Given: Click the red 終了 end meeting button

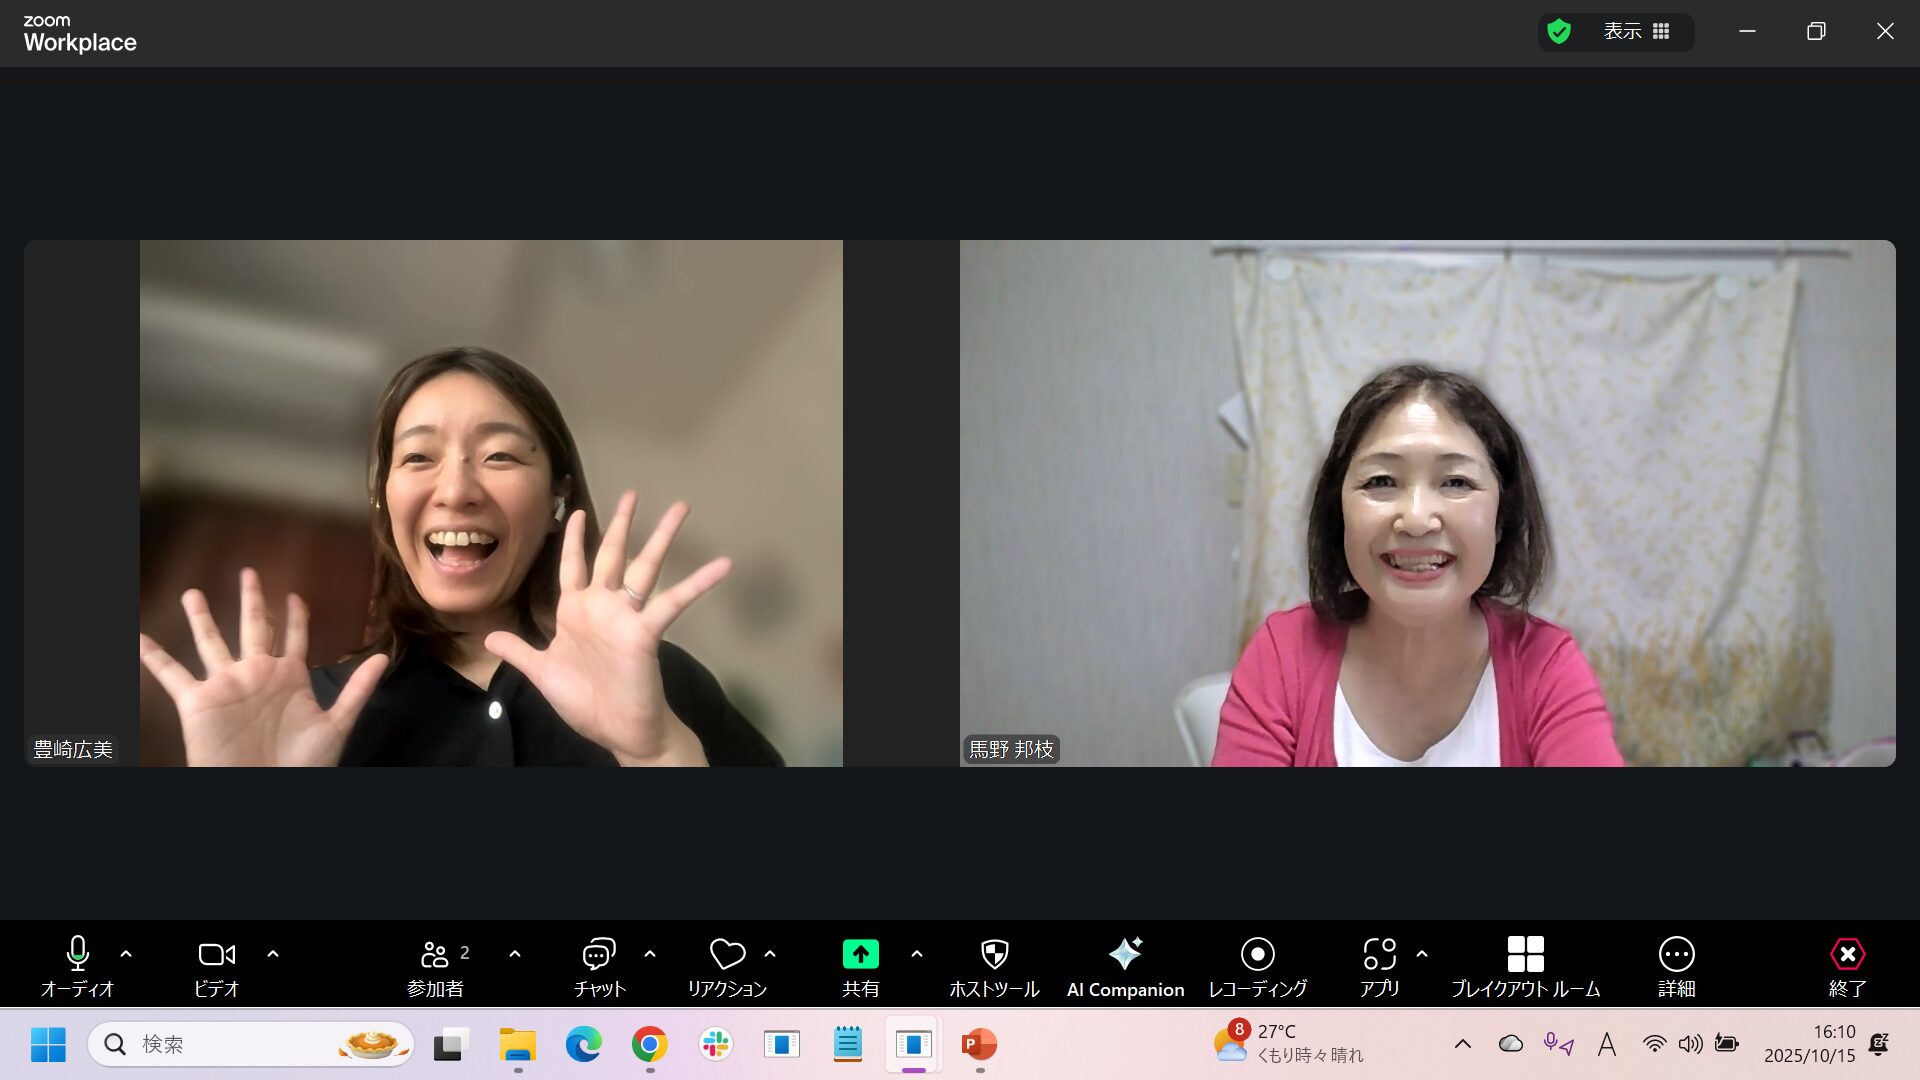Looking at the screenshot, I should (x=1847, y=965).
